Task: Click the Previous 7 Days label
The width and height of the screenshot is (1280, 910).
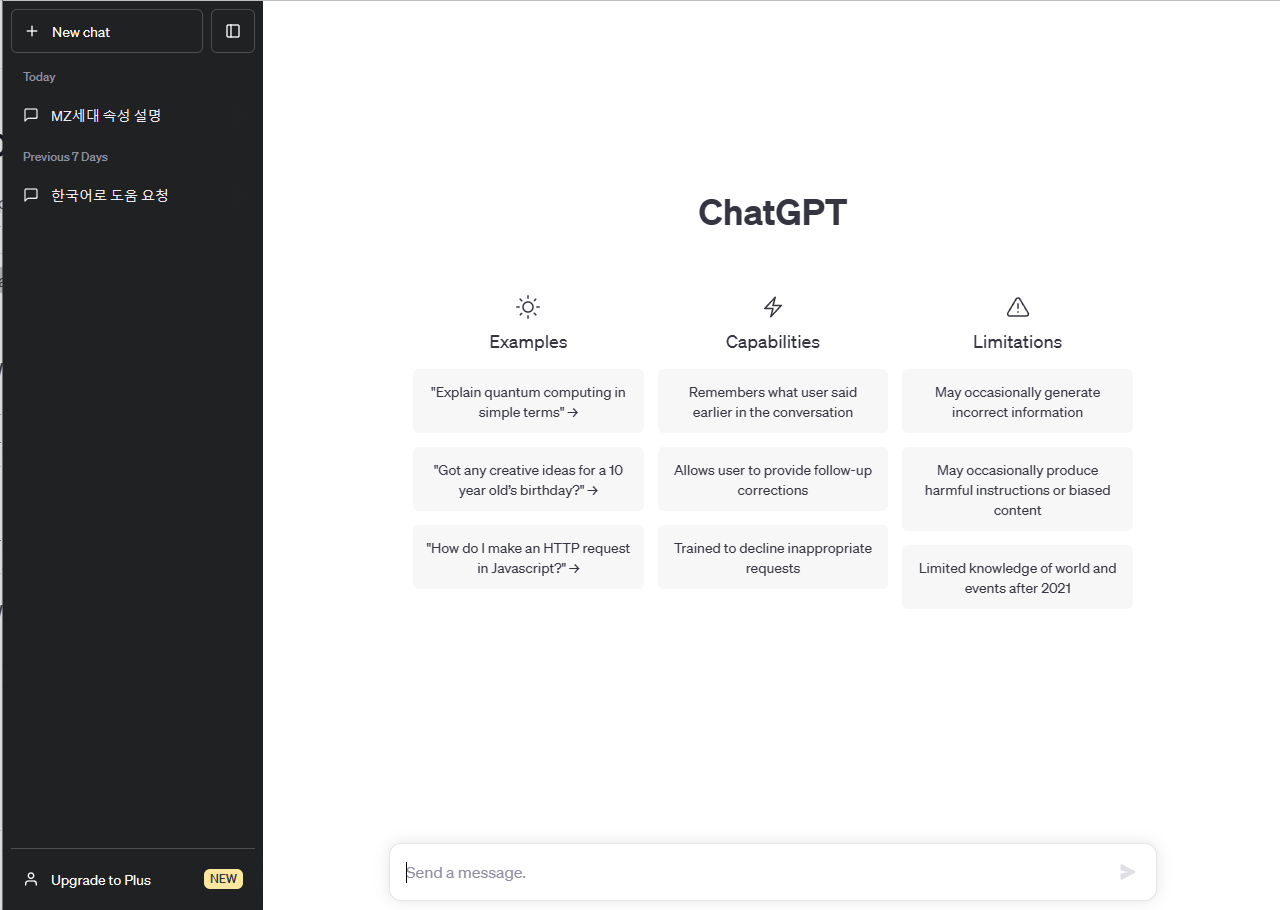Action: [66, 157]
